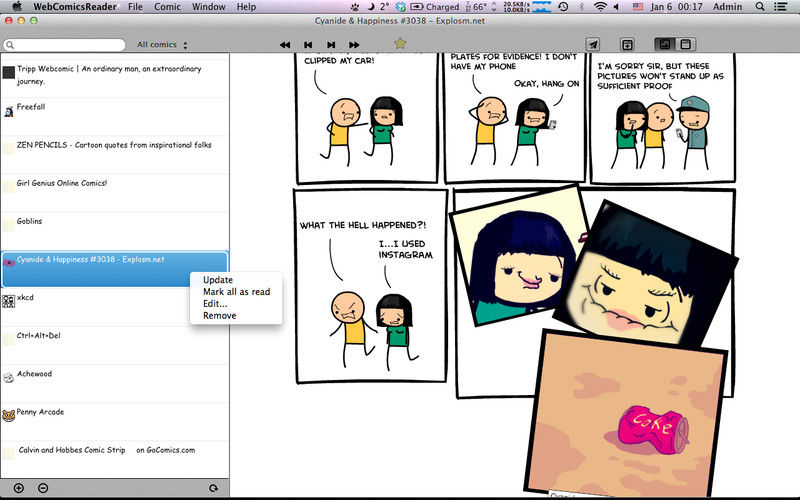Select the Freefall comic in the list
The image size is (800, 500).
click(x=115, y=117)
